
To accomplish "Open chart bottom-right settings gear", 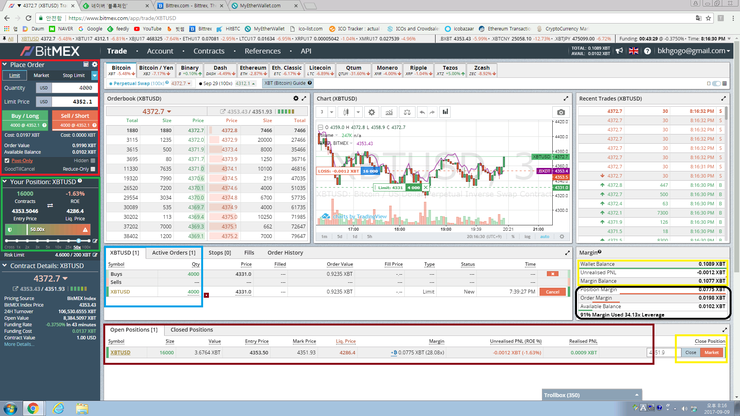I will pos(562,237).
